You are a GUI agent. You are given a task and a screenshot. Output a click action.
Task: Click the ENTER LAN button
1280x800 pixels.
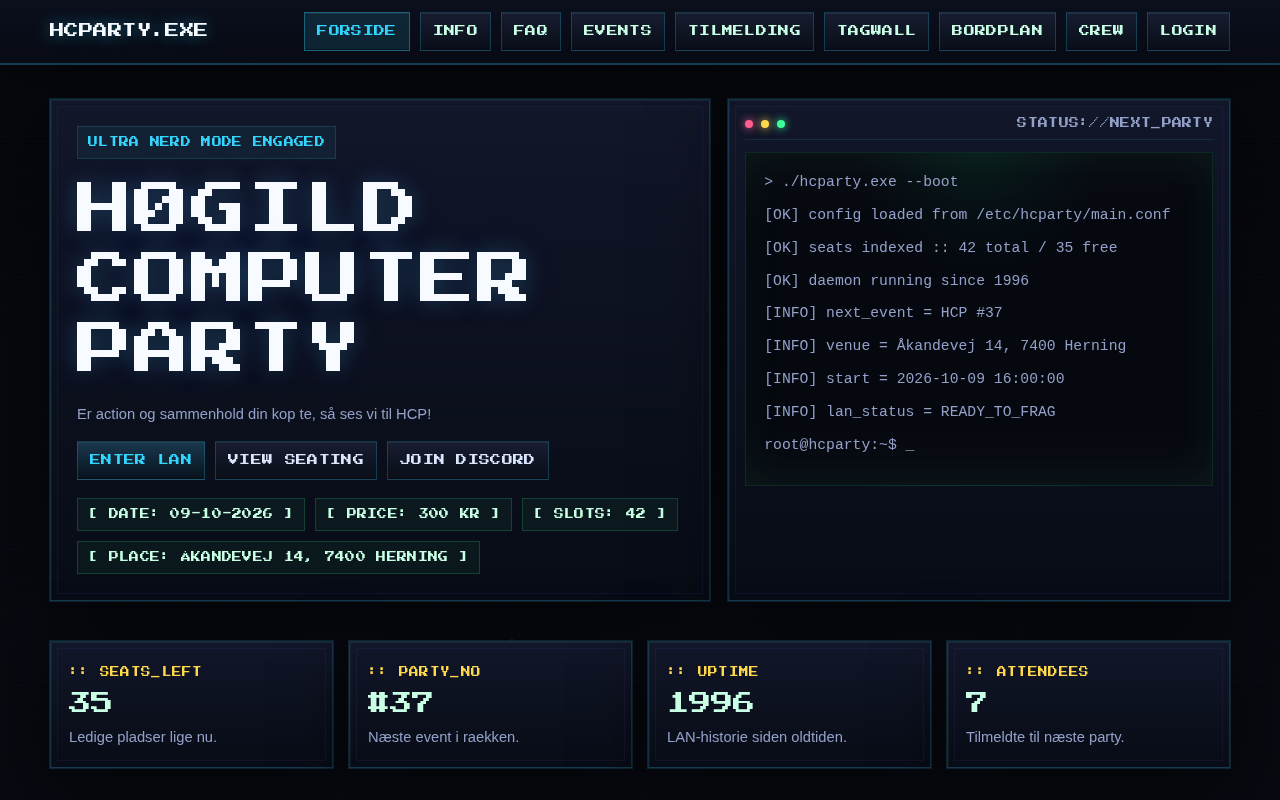(141, 460)
